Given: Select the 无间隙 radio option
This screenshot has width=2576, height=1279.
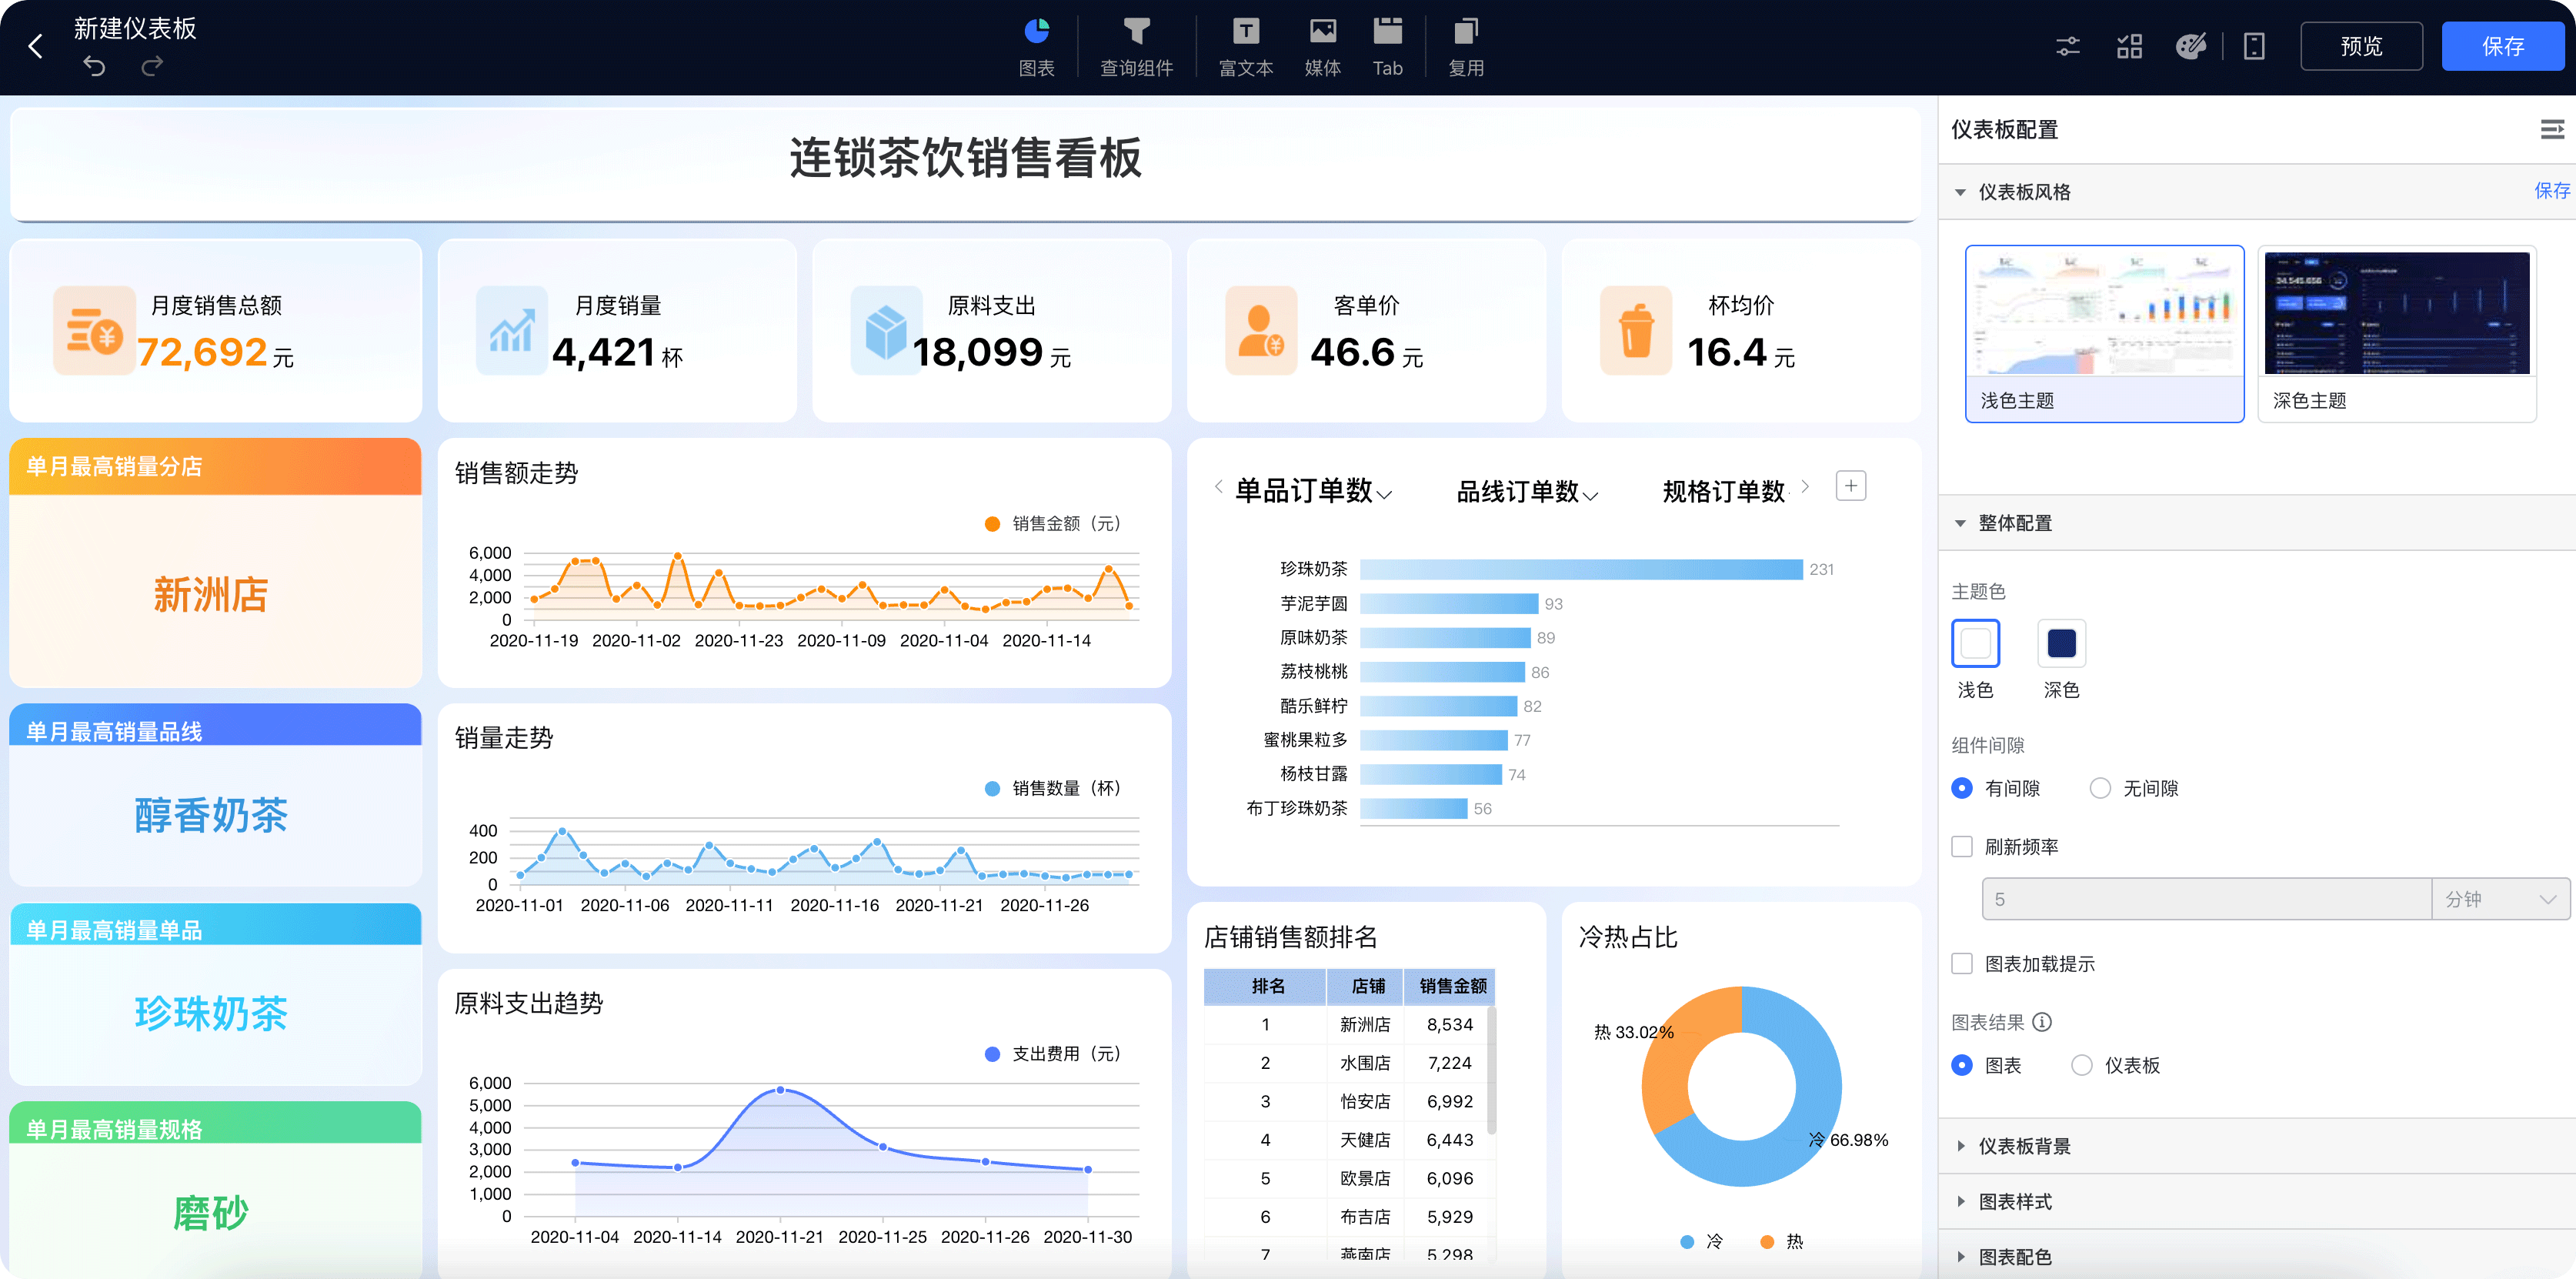Looking at the screenshot, I should tap(2100, 788).
